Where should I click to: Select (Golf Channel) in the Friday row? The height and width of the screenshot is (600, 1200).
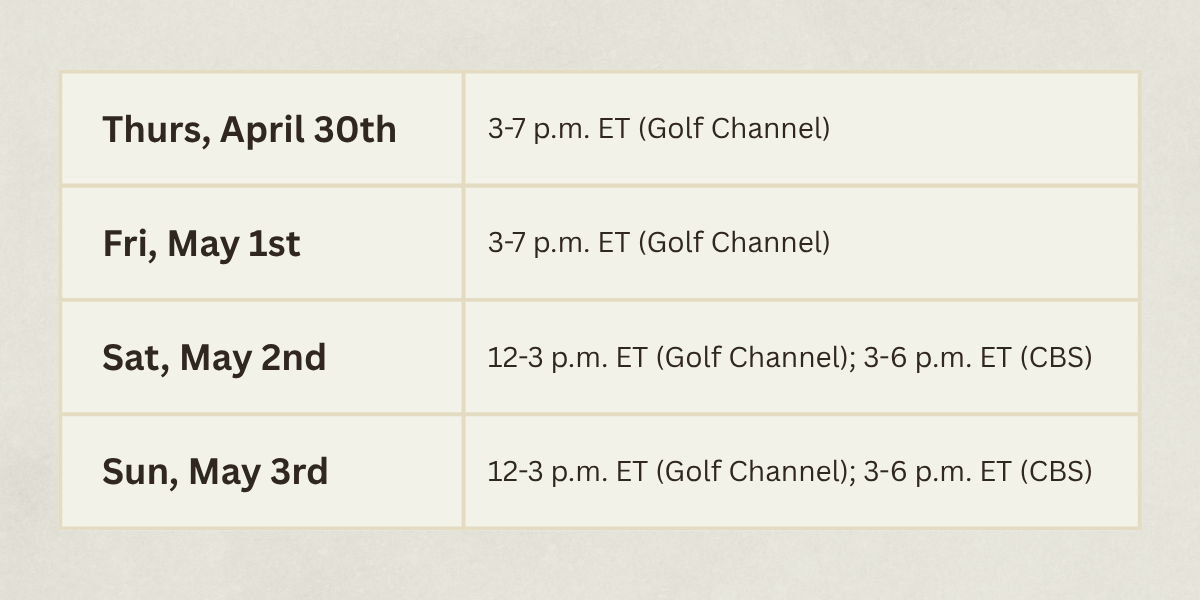pos(732,243)
